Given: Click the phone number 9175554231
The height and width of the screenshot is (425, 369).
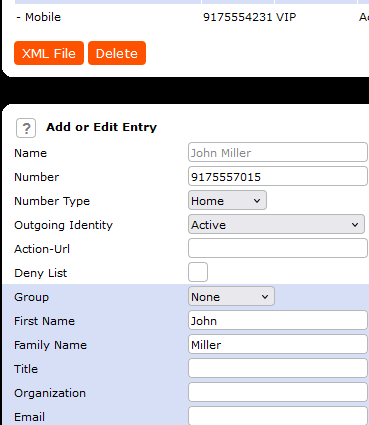Looking at the screenshot, I should (x=238, y=17).
